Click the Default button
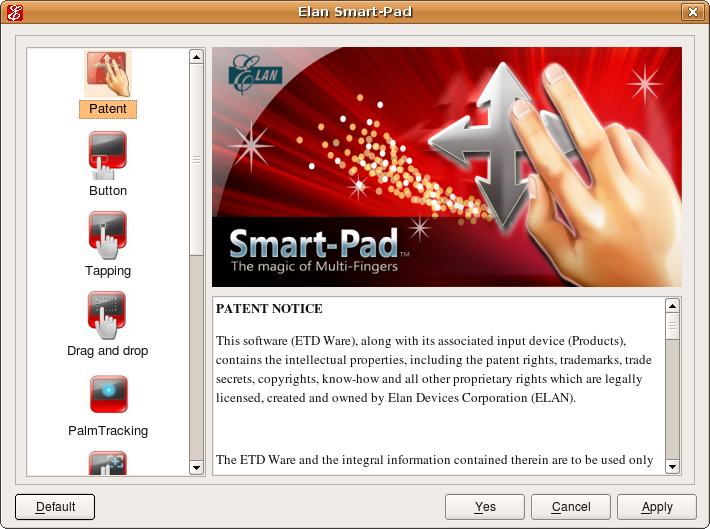 55,507
